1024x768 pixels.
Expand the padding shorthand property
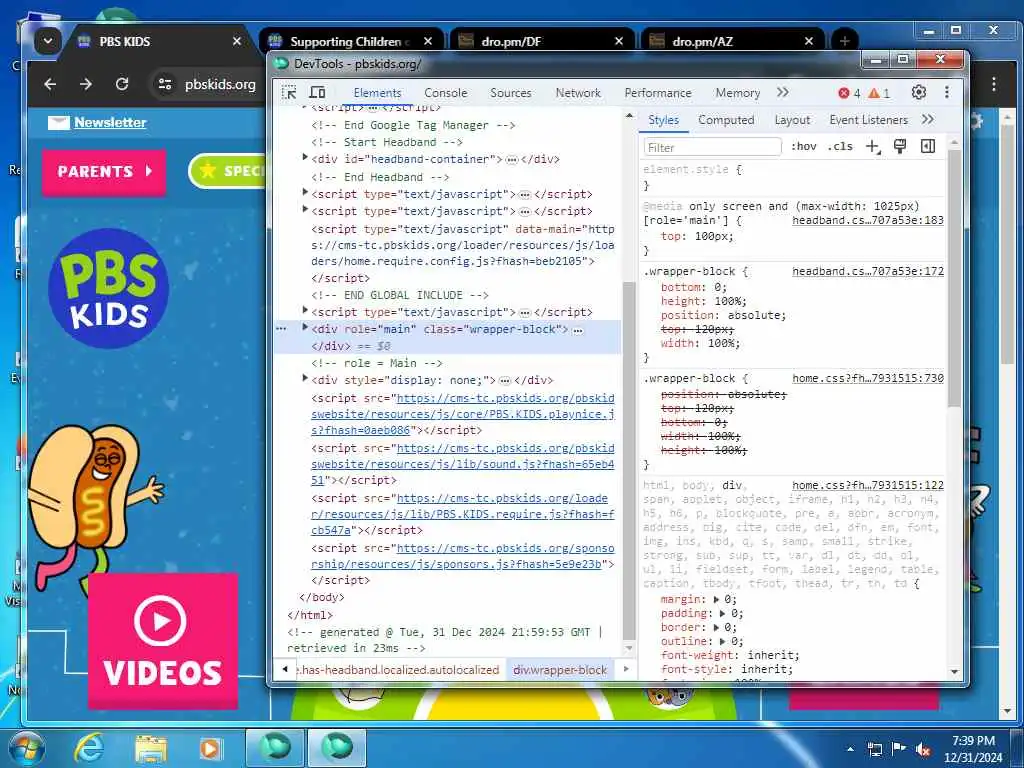(x=723, y=614)
